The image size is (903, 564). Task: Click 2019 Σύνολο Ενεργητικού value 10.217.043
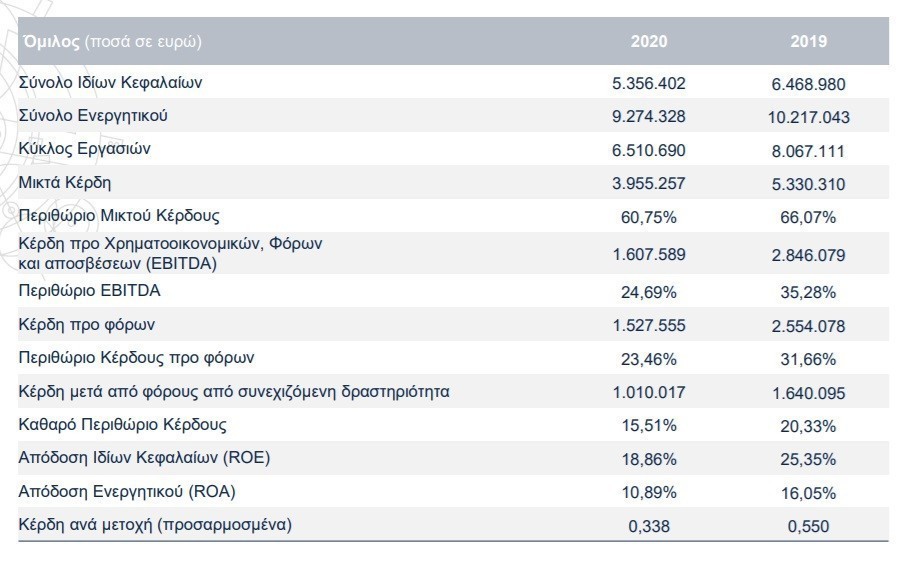click(808, 118)
